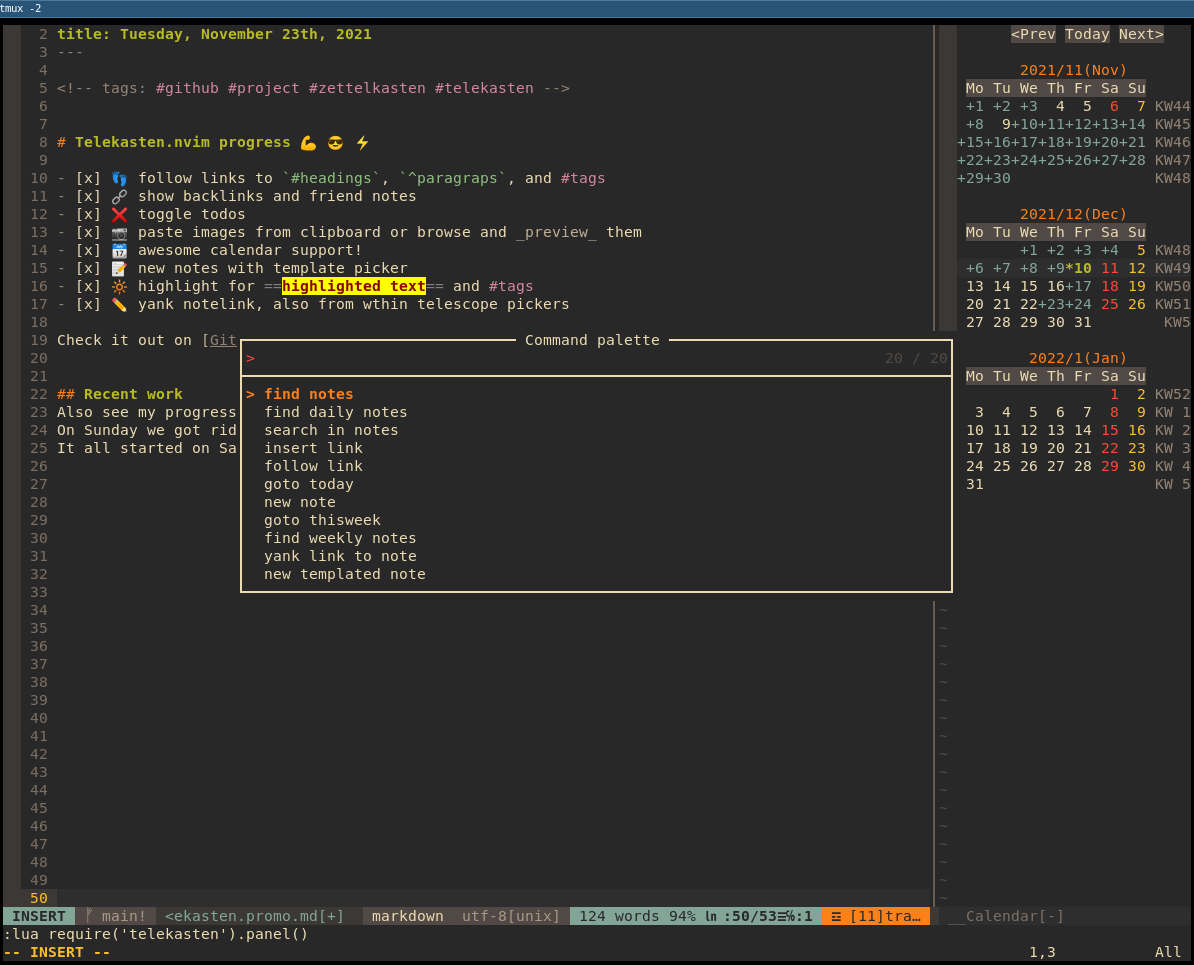Viewport: 1194px width, 965px height.
Task: Click the yellow highlighted text on line 16
Action: click(354, 286)
